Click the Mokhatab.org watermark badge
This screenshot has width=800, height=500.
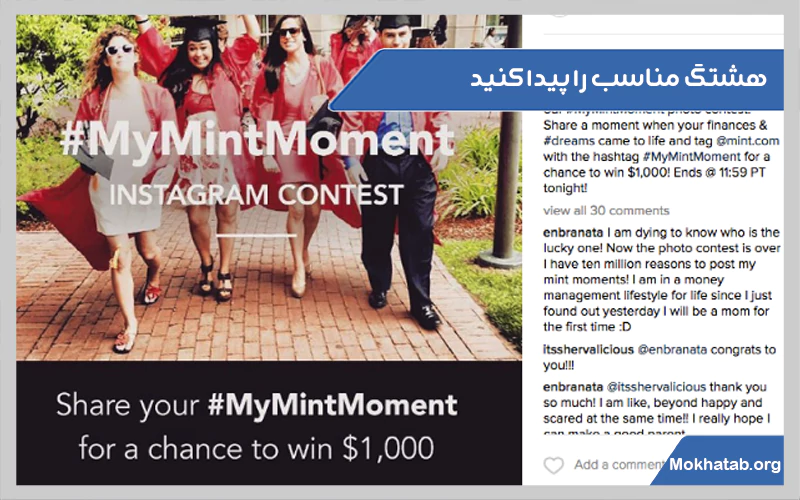(x=724, y=464)
